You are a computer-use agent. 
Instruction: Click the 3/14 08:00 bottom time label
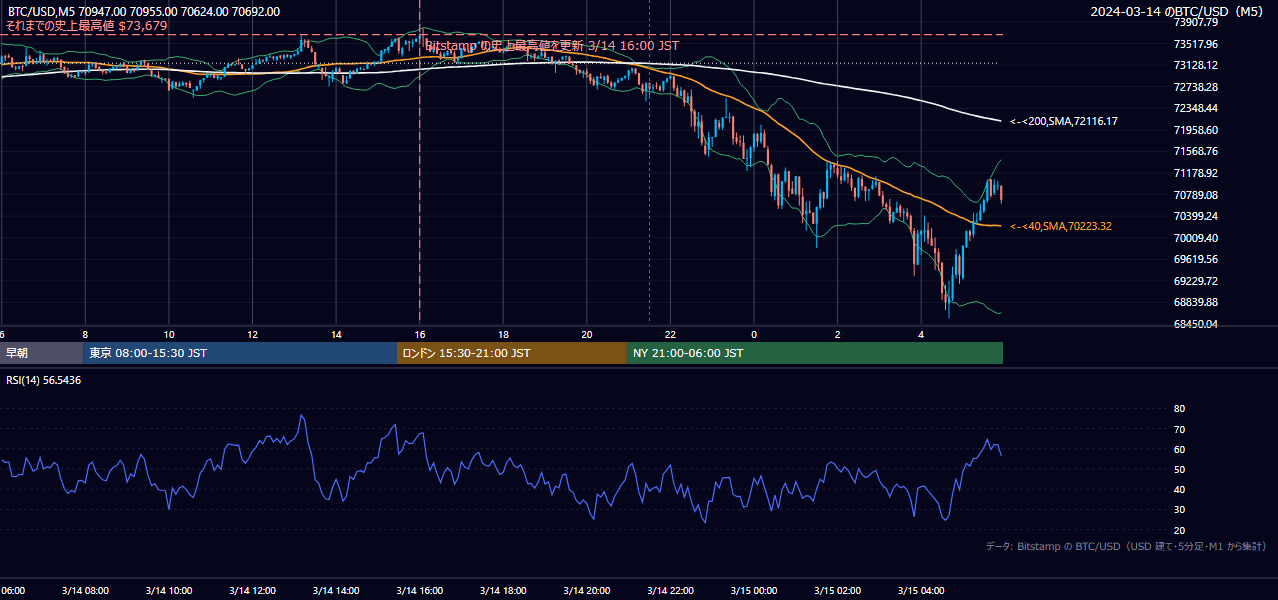[x=85, y=591]
